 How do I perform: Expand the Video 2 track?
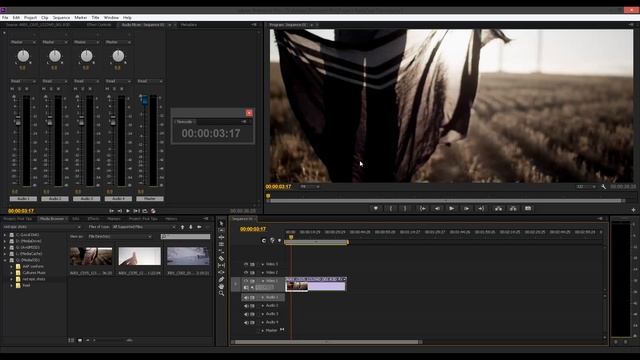(x=262, y=272)
